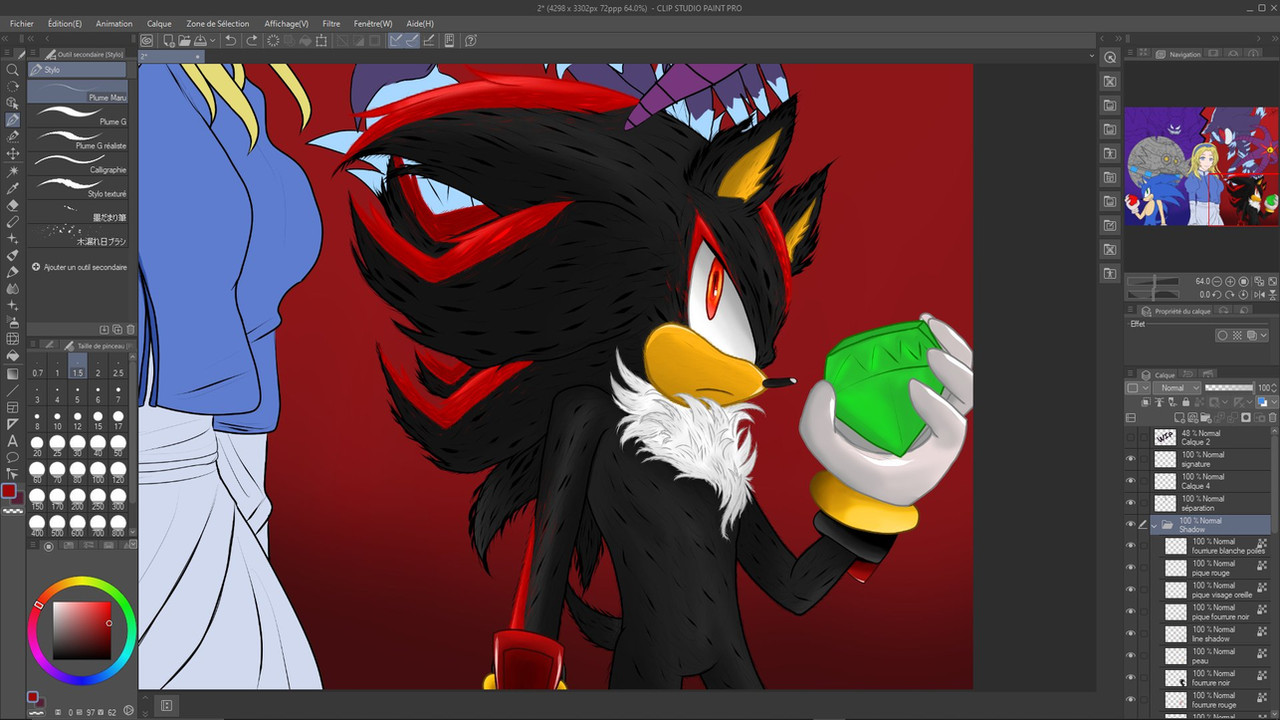Open the Fichier menu
The image size is (1280, 720).
pos(21,23)
